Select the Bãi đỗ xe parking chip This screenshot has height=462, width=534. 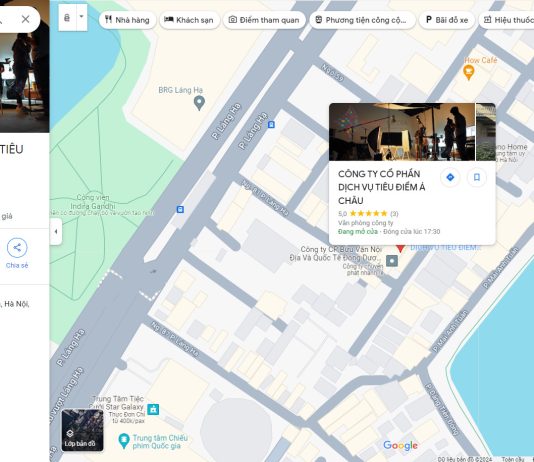(447, 20)
